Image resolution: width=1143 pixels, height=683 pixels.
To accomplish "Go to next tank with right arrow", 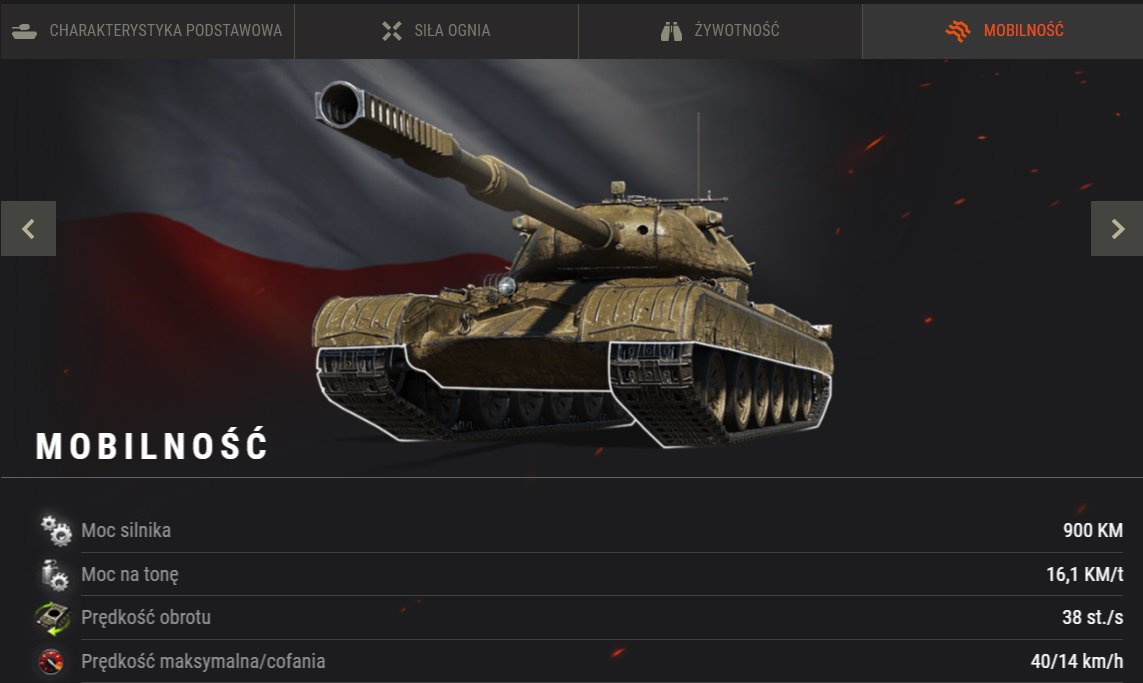I will click(x=1117, y=229).
